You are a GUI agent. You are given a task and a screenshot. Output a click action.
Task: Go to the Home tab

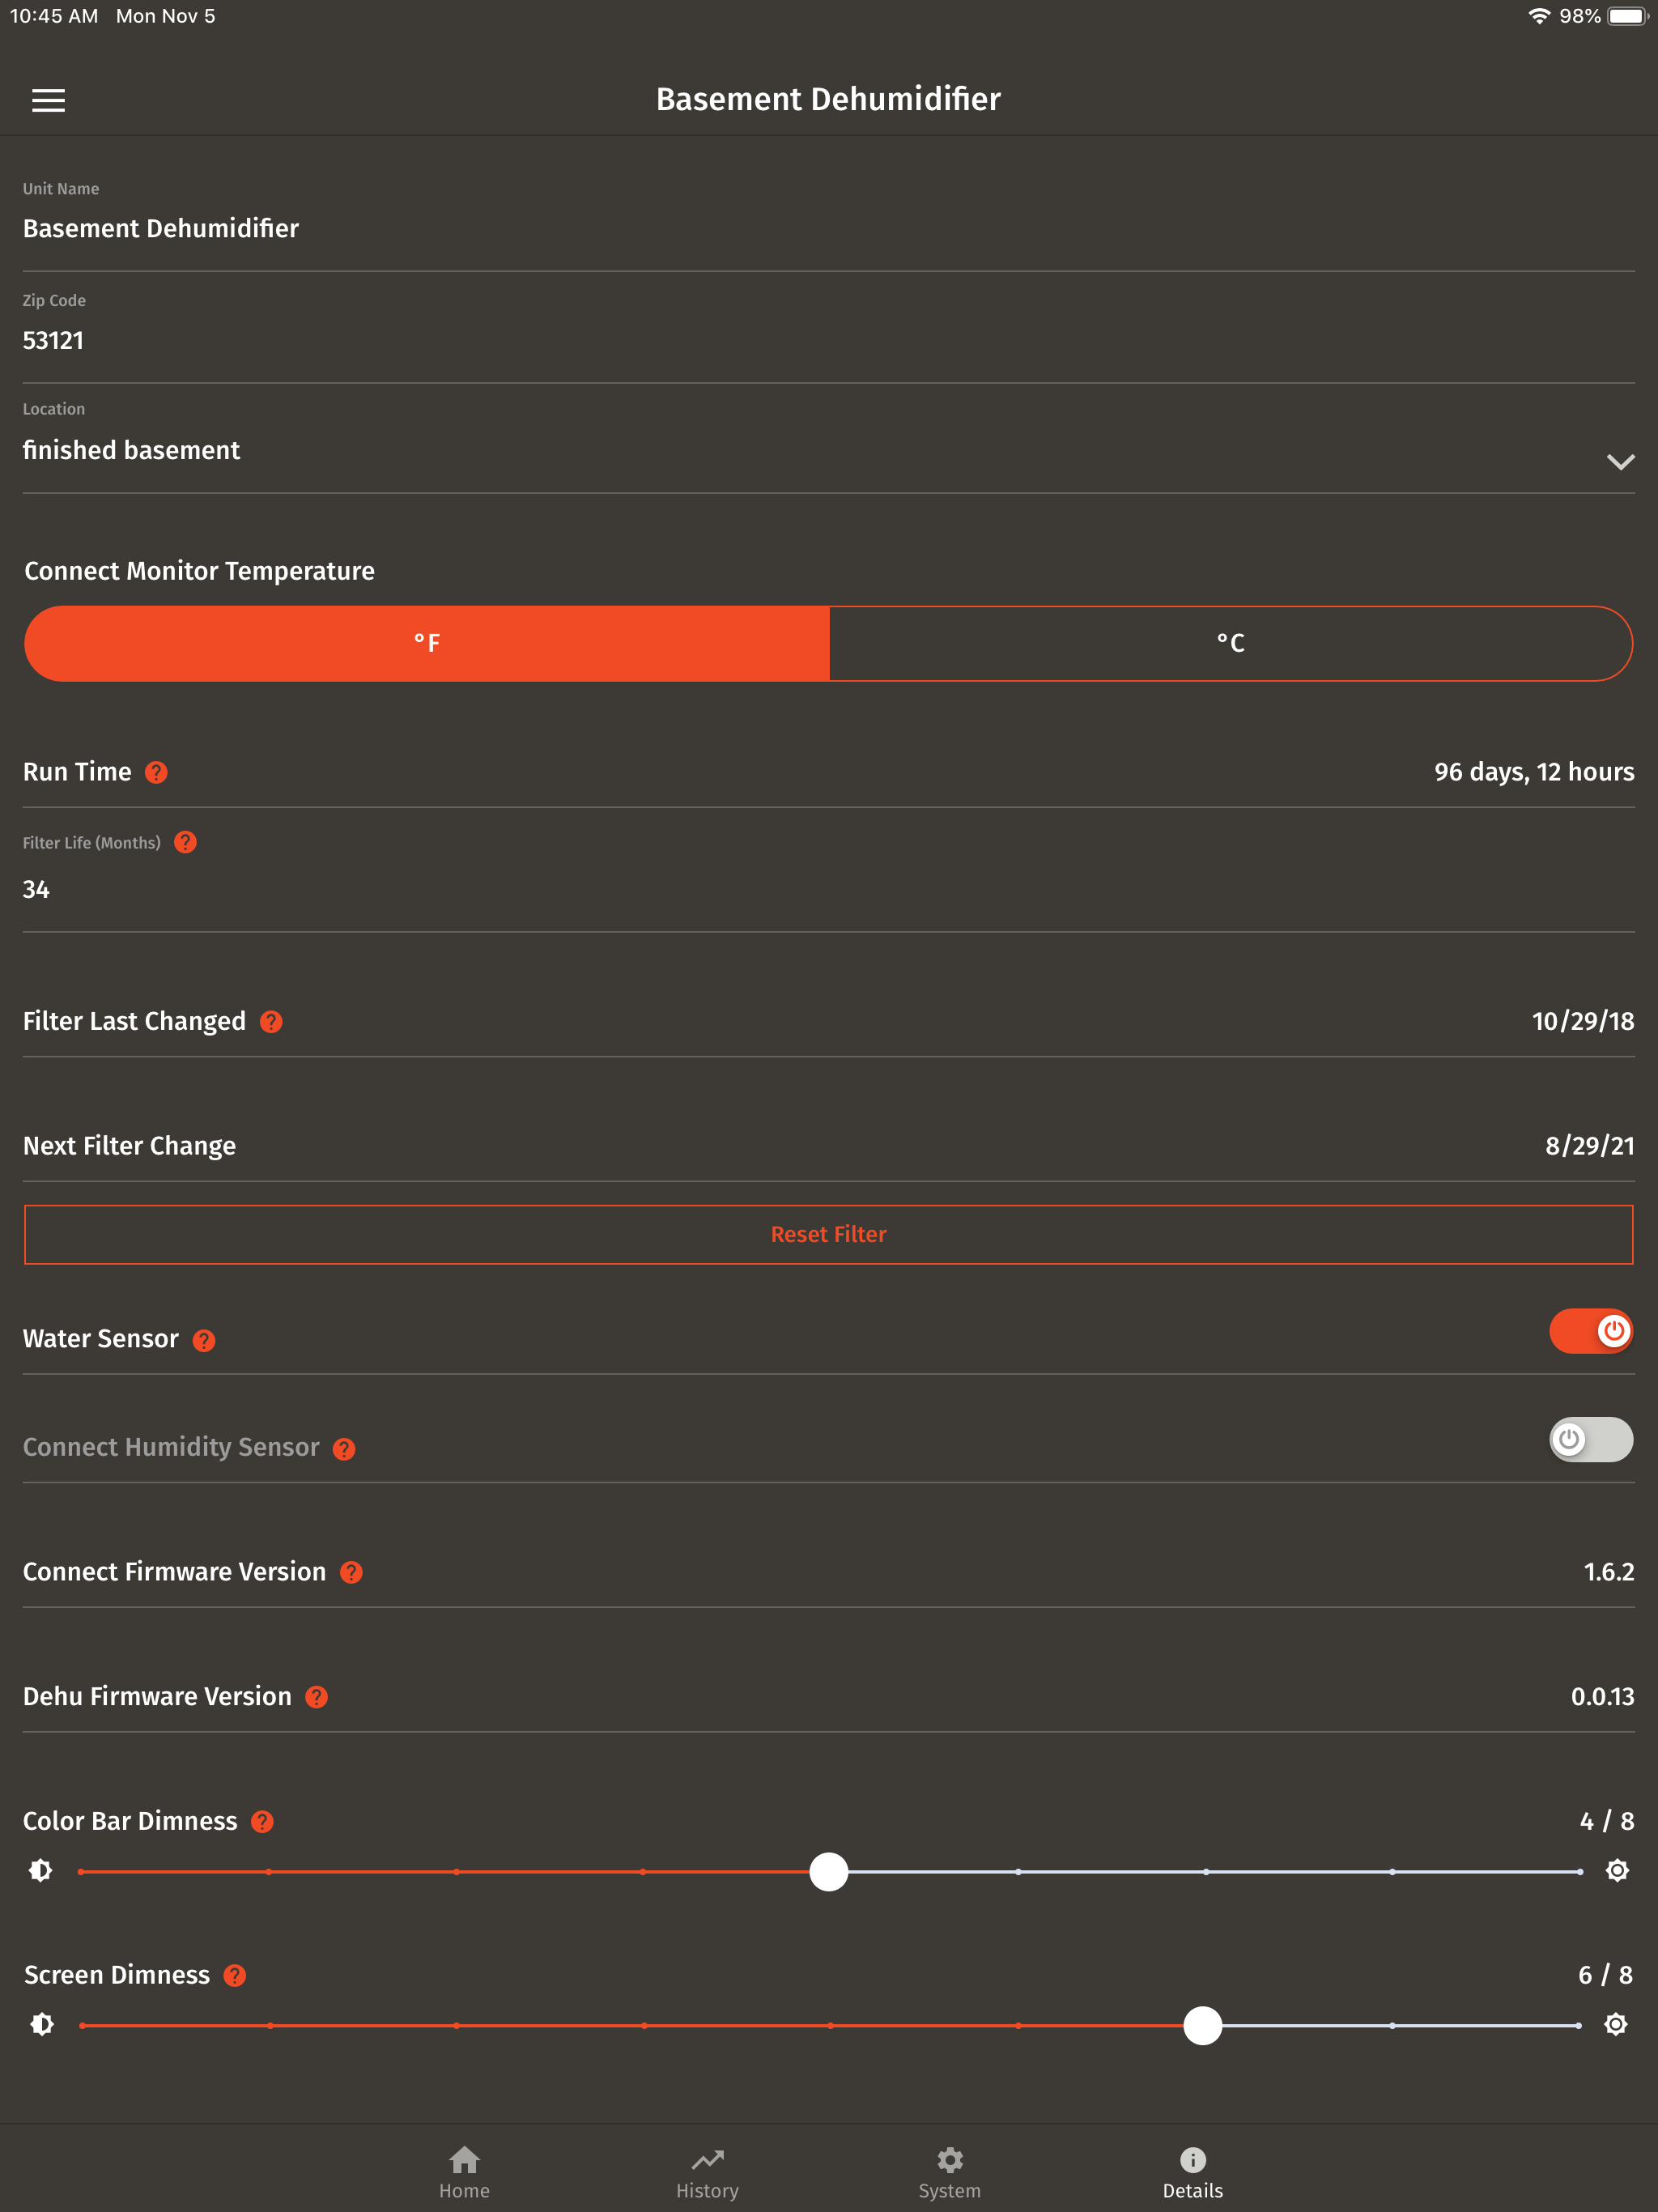tap(464, 2172)
